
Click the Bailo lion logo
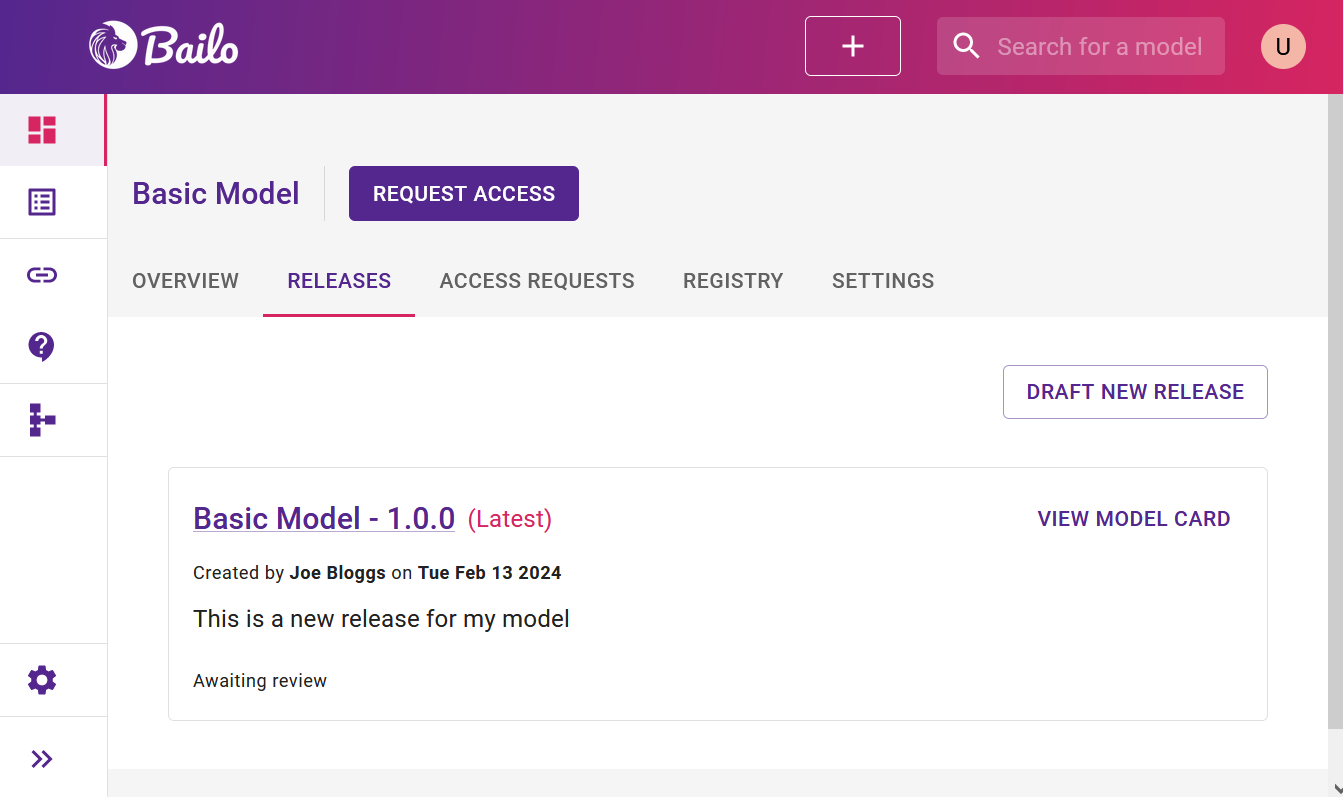[115, 45]
